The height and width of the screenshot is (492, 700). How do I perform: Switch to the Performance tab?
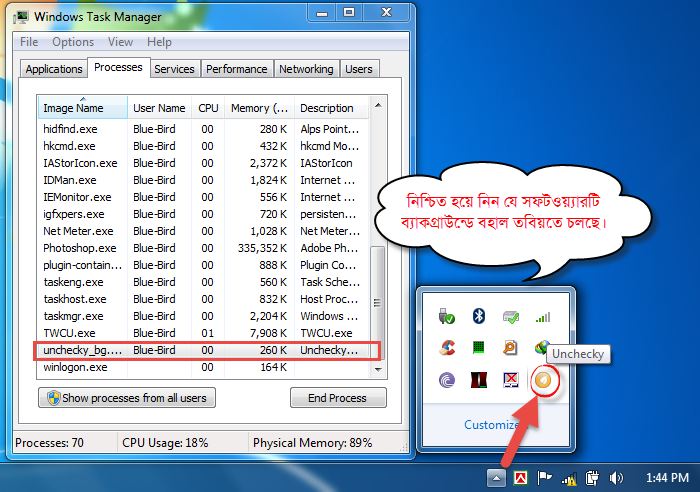237,69
